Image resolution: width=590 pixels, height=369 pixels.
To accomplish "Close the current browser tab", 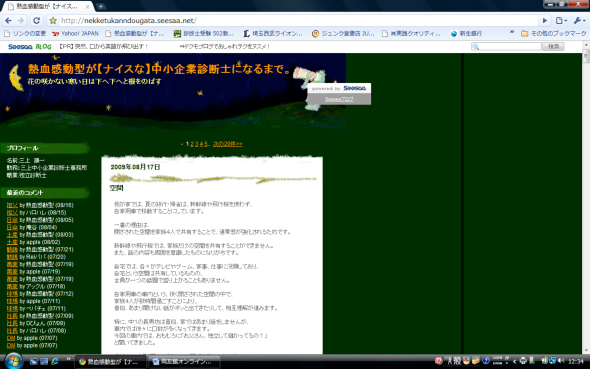I will tap(88, 6).
